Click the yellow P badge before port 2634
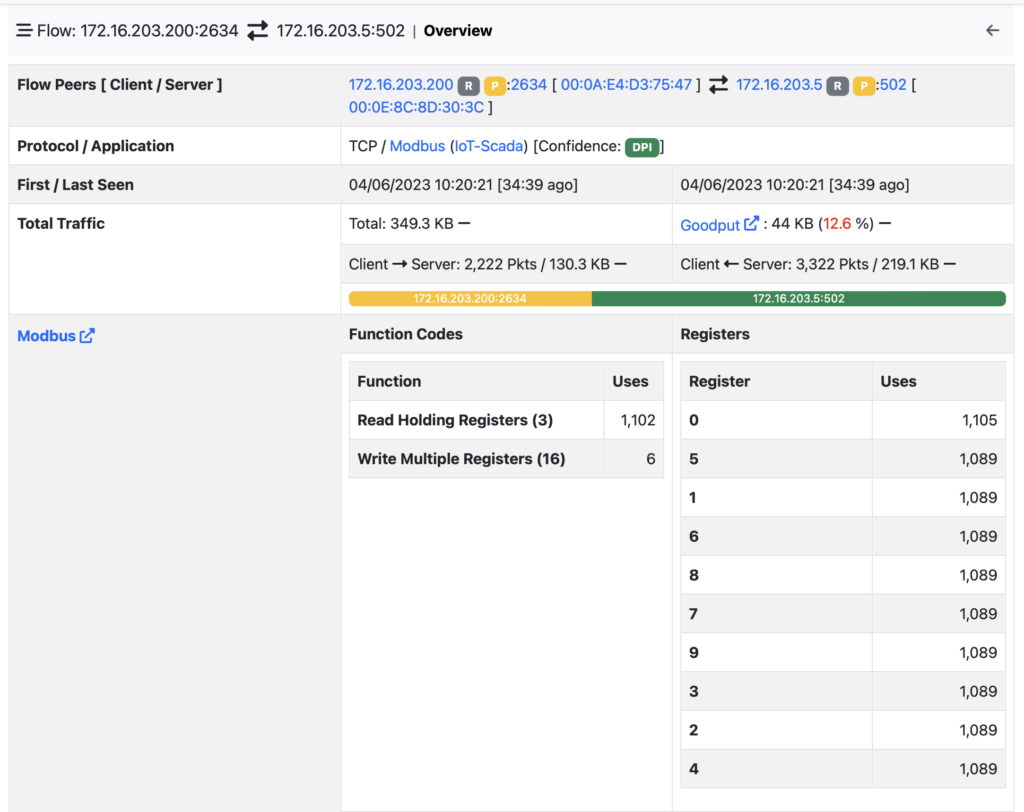1024x812 pixels. coord(494,86)
